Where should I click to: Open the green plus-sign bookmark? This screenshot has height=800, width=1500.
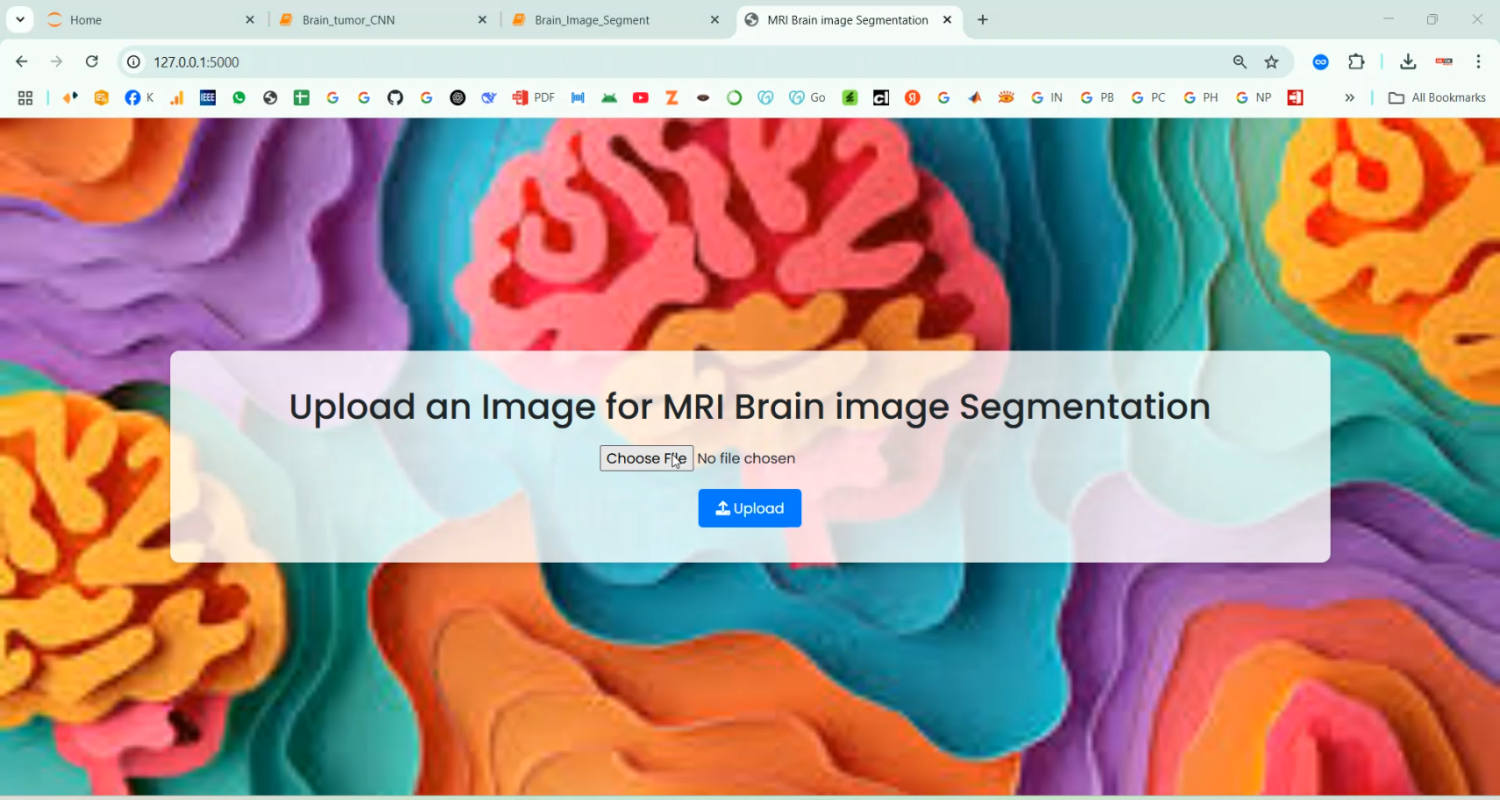(x=301, y=98)
